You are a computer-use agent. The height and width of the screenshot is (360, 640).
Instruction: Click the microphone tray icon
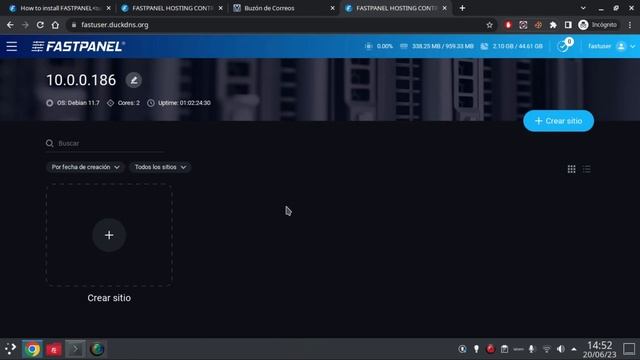[x=531, y=349]
